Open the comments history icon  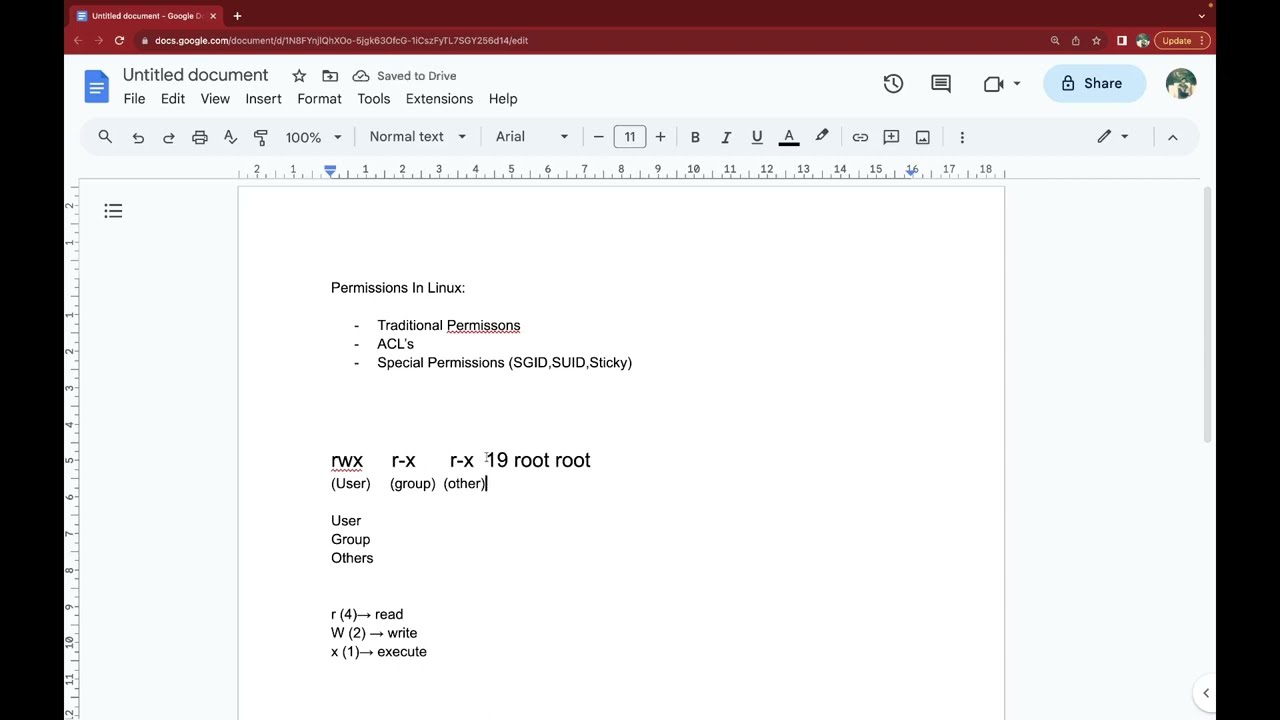[x=941, y=84]
